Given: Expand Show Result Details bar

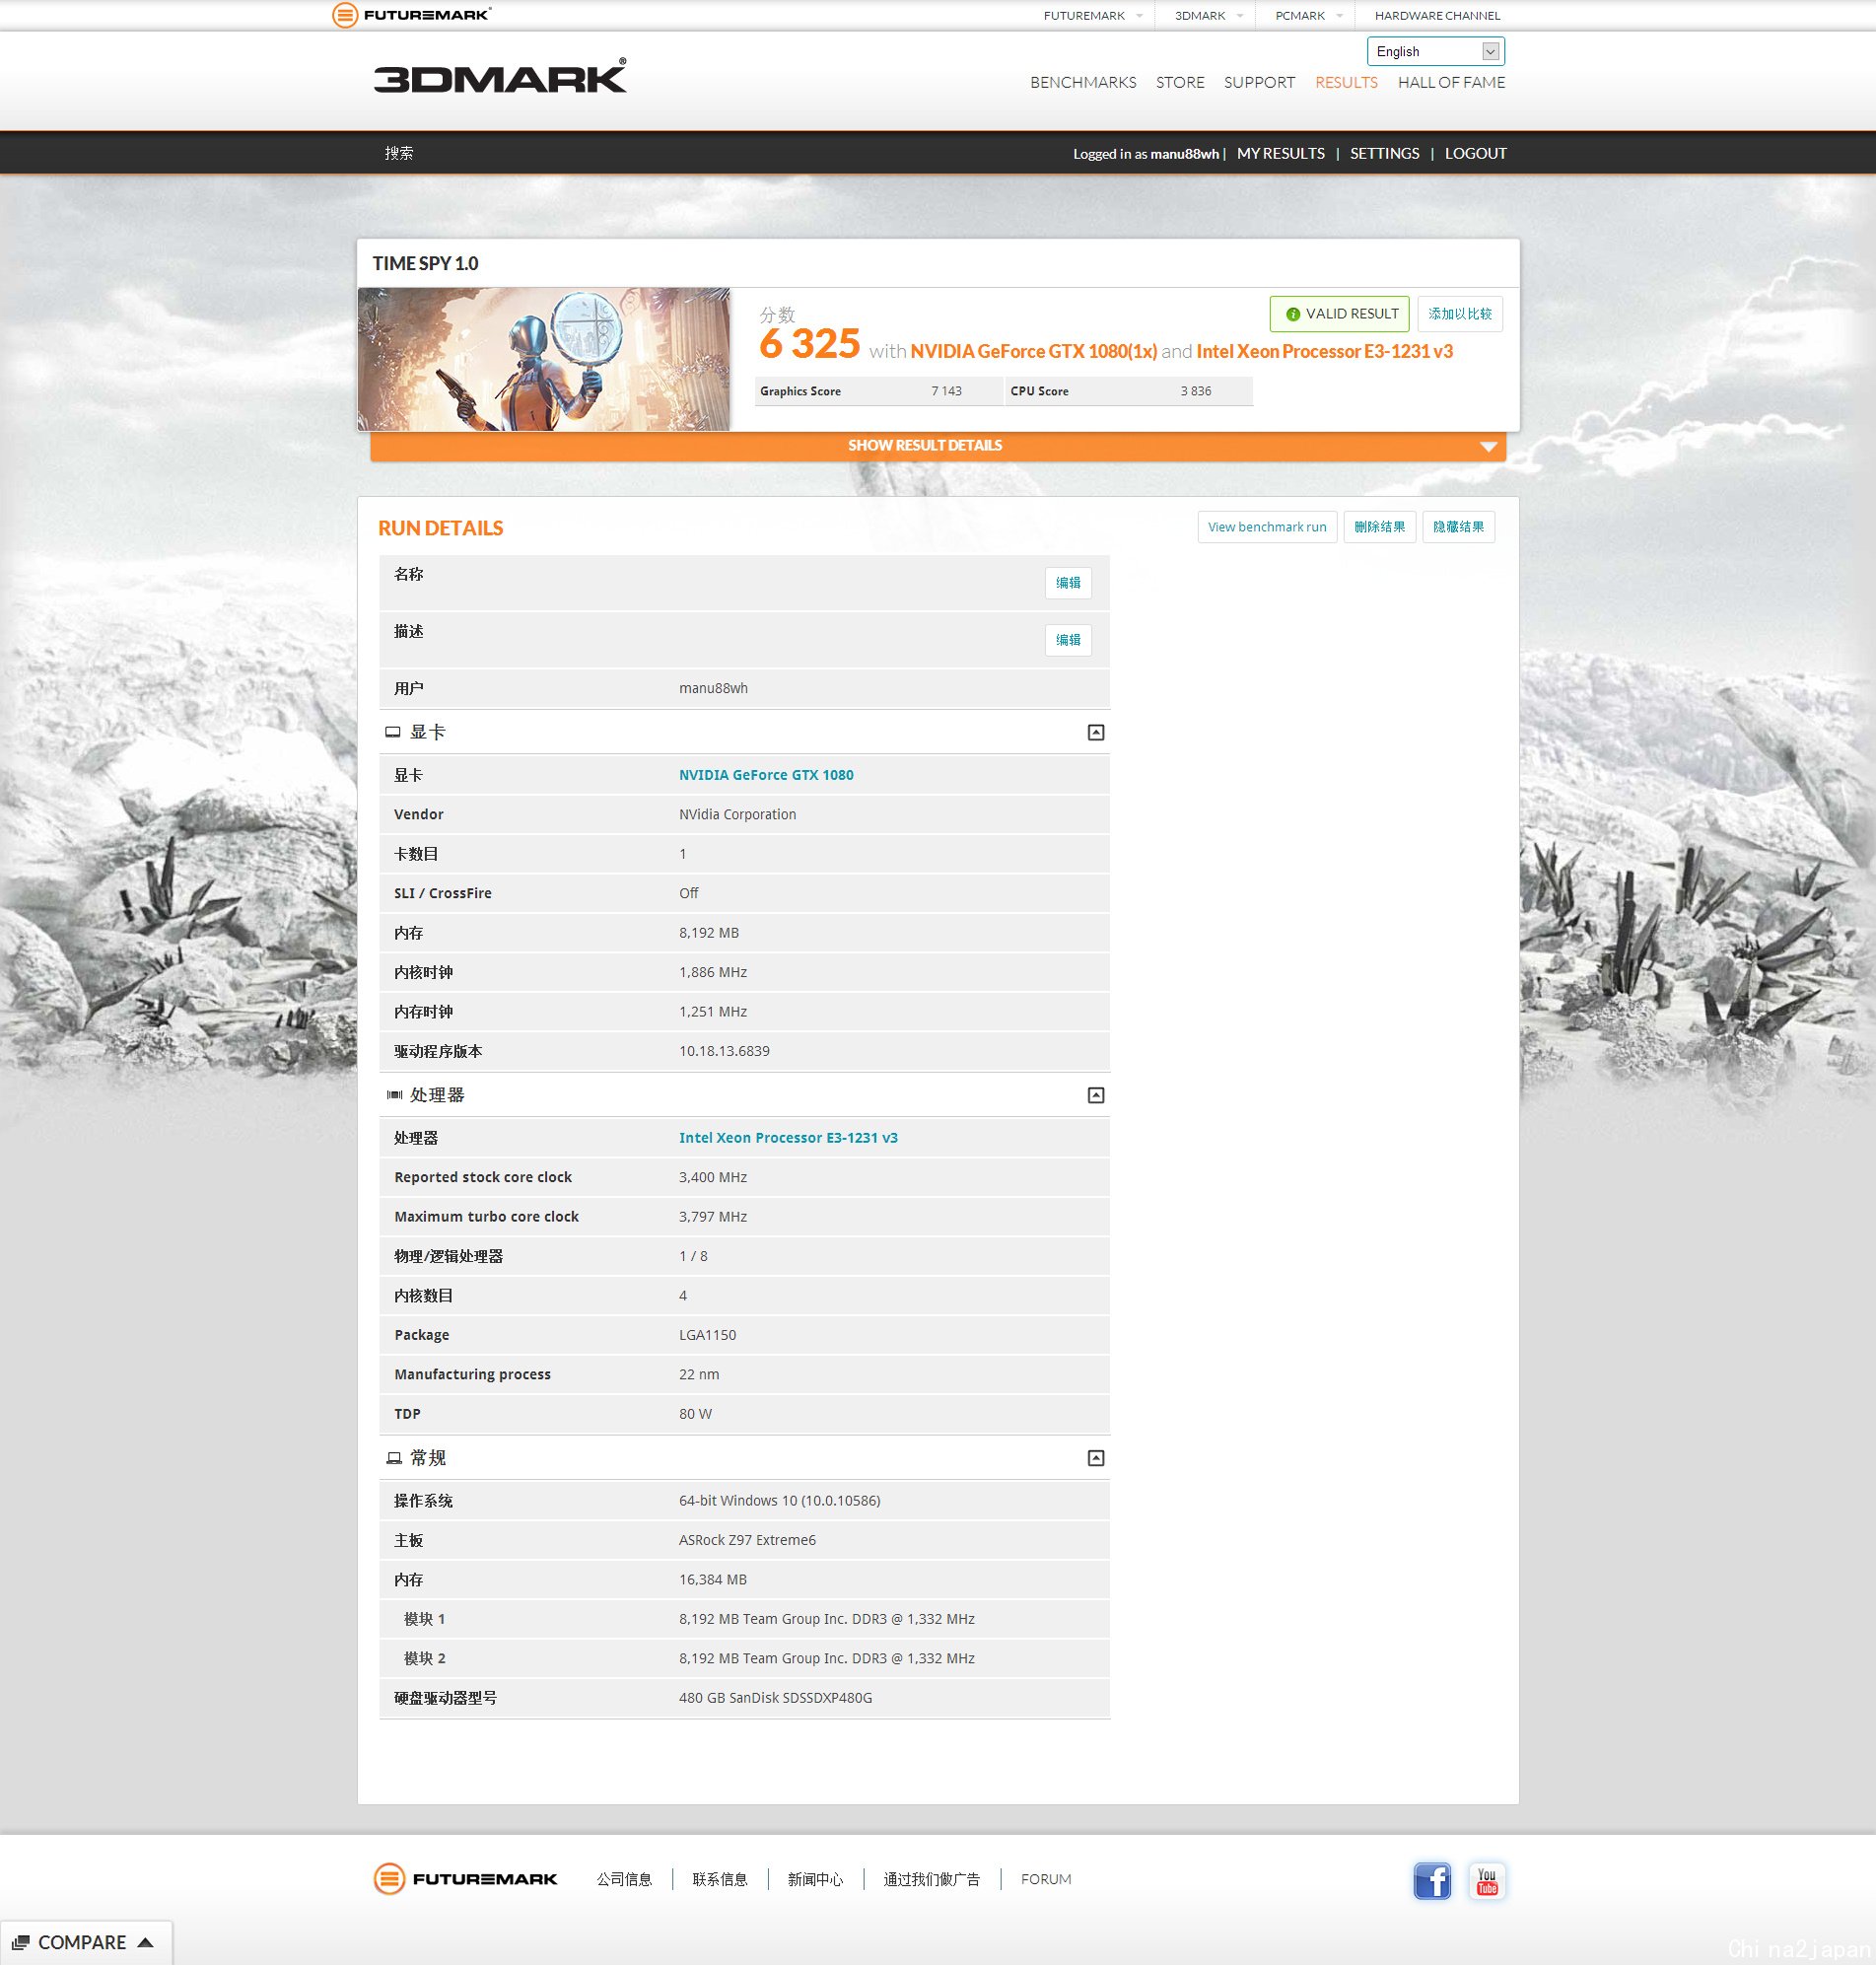Looking at the screenshot, I should coord(938,446).
